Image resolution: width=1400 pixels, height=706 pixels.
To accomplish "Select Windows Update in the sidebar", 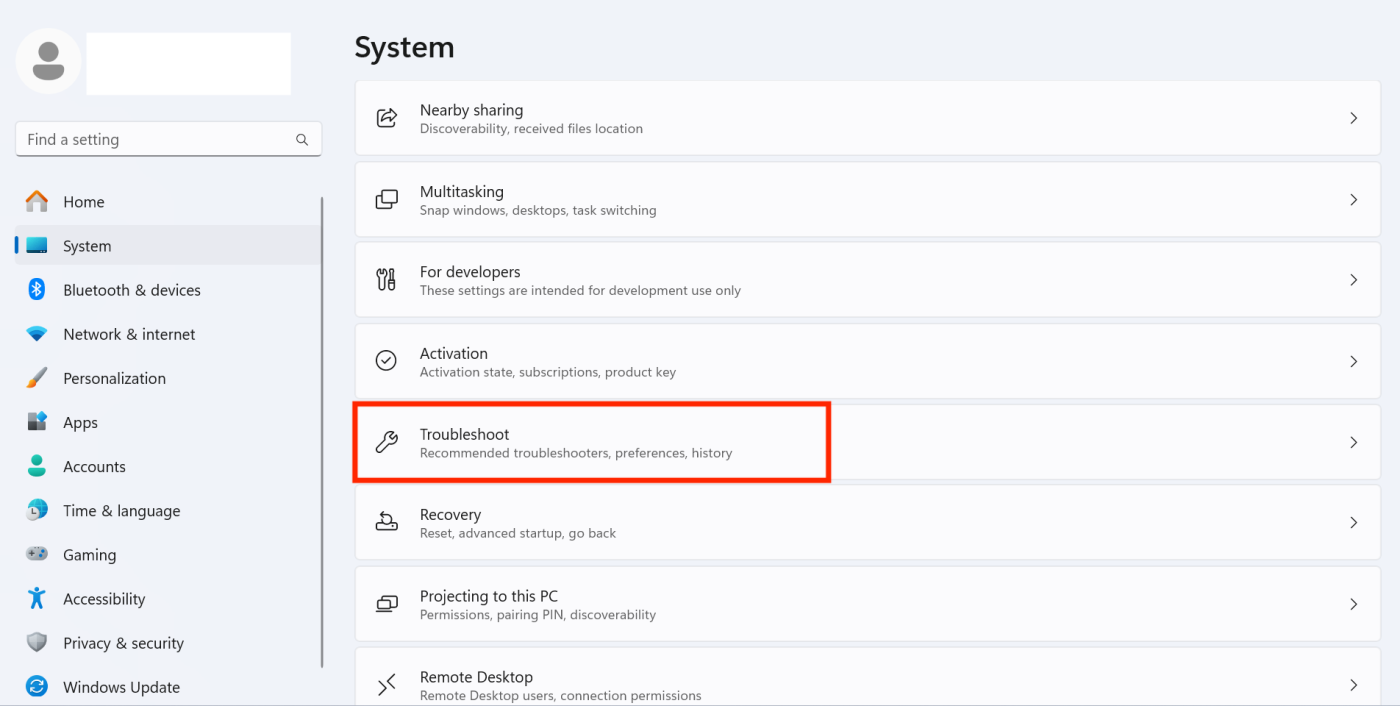I will click(x=120, y=687).
